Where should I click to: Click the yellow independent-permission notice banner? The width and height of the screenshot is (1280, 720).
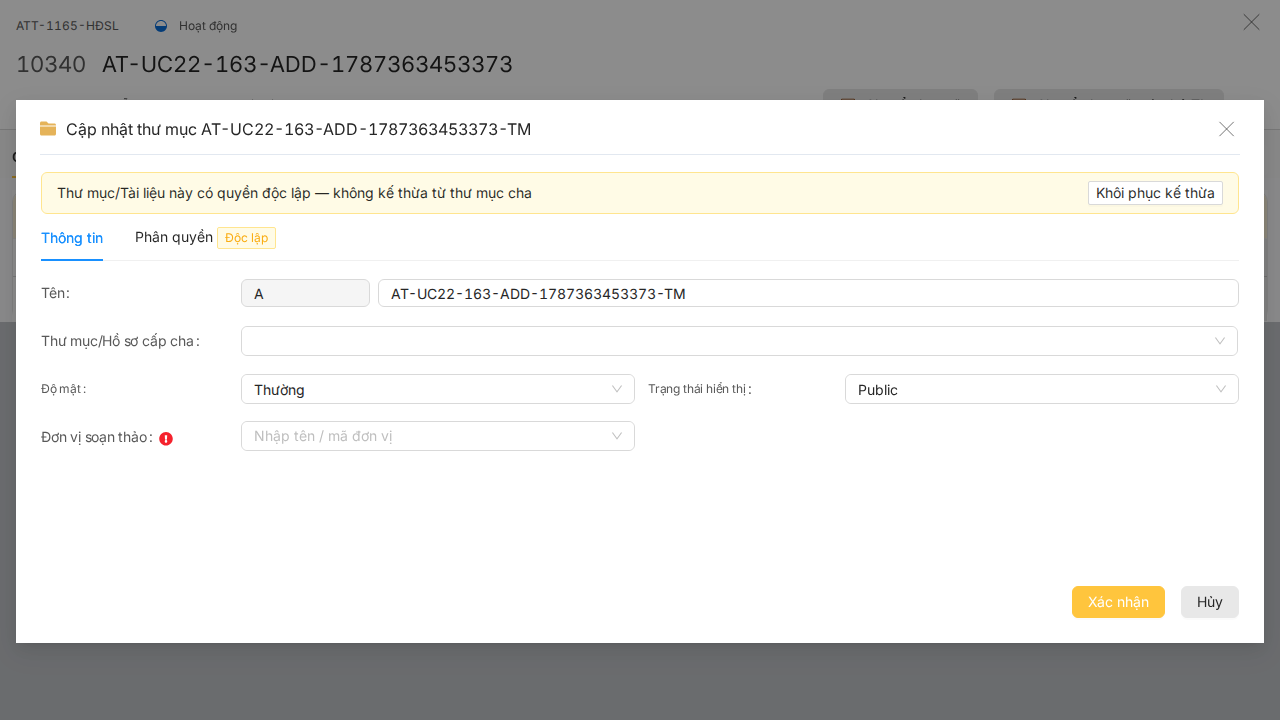click(640, 193)
